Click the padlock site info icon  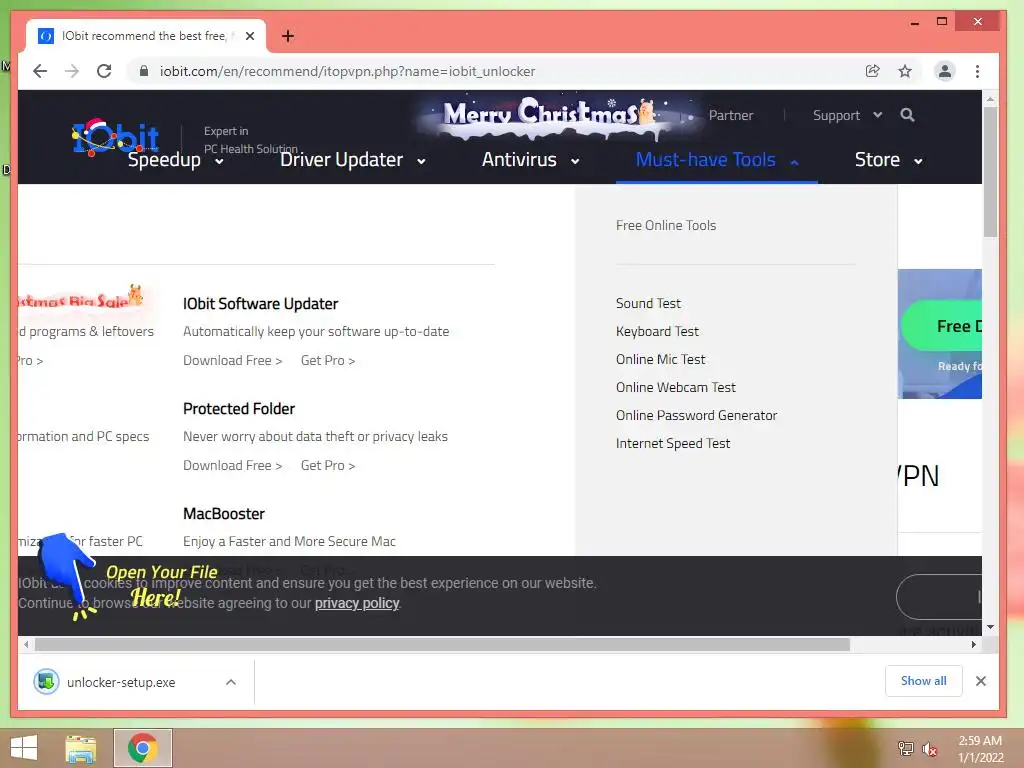coord(144,71)
